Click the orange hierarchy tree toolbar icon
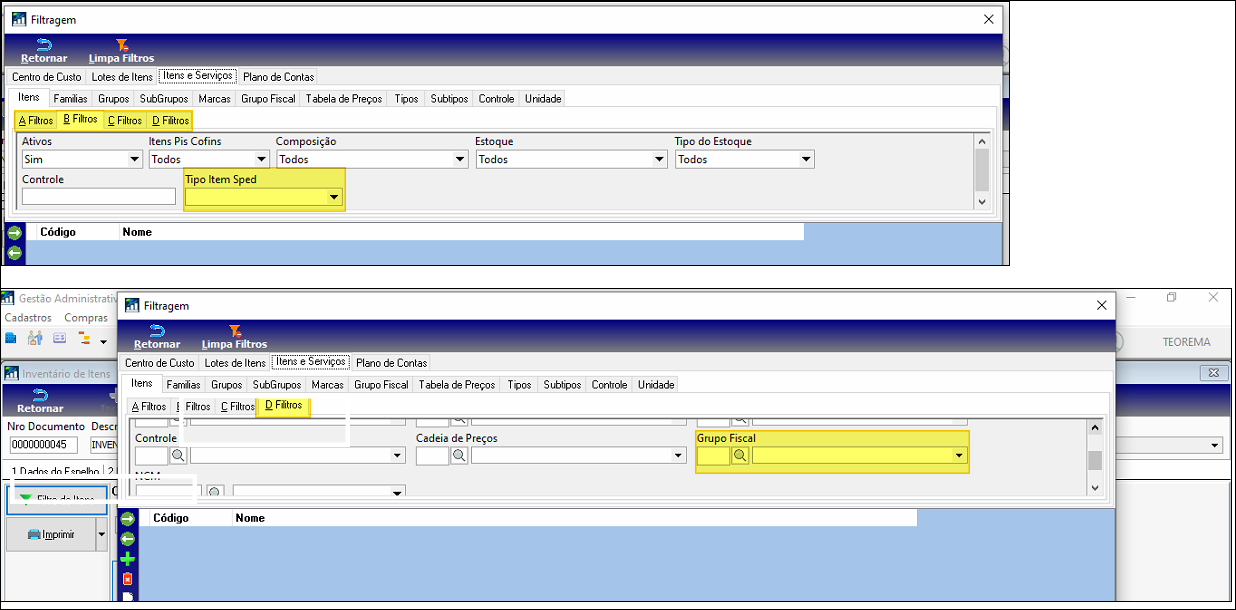 pyautogui.click(x=83, y=339)
